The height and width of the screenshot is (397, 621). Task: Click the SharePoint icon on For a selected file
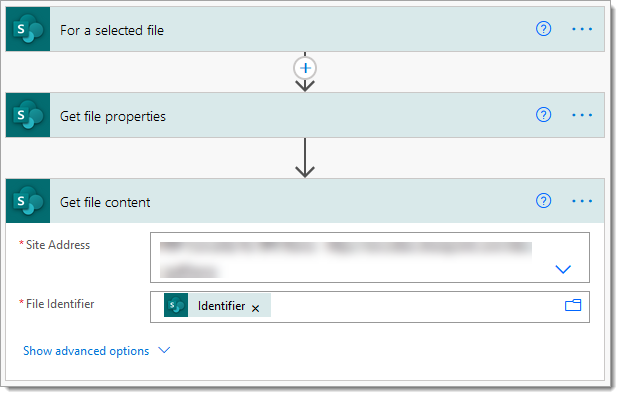(28, 29)
